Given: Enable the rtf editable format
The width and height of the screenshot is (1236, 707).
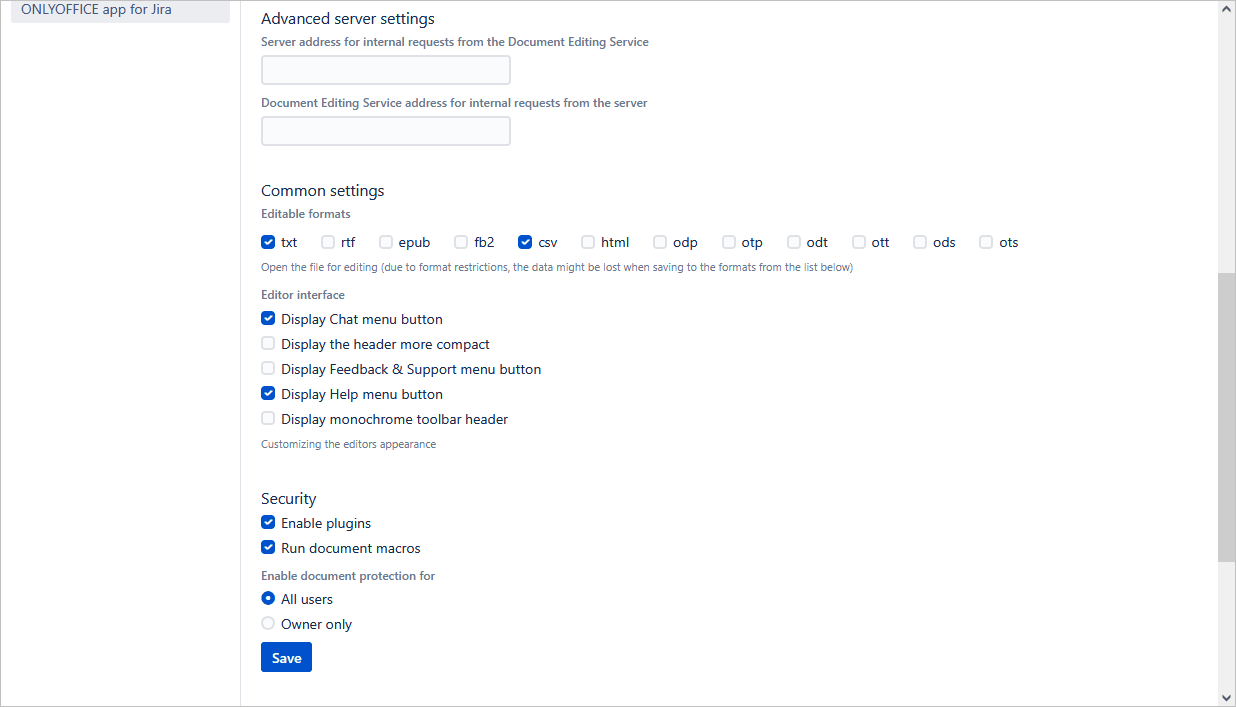Looking at the screenshot, I should (x=328, y=242).
